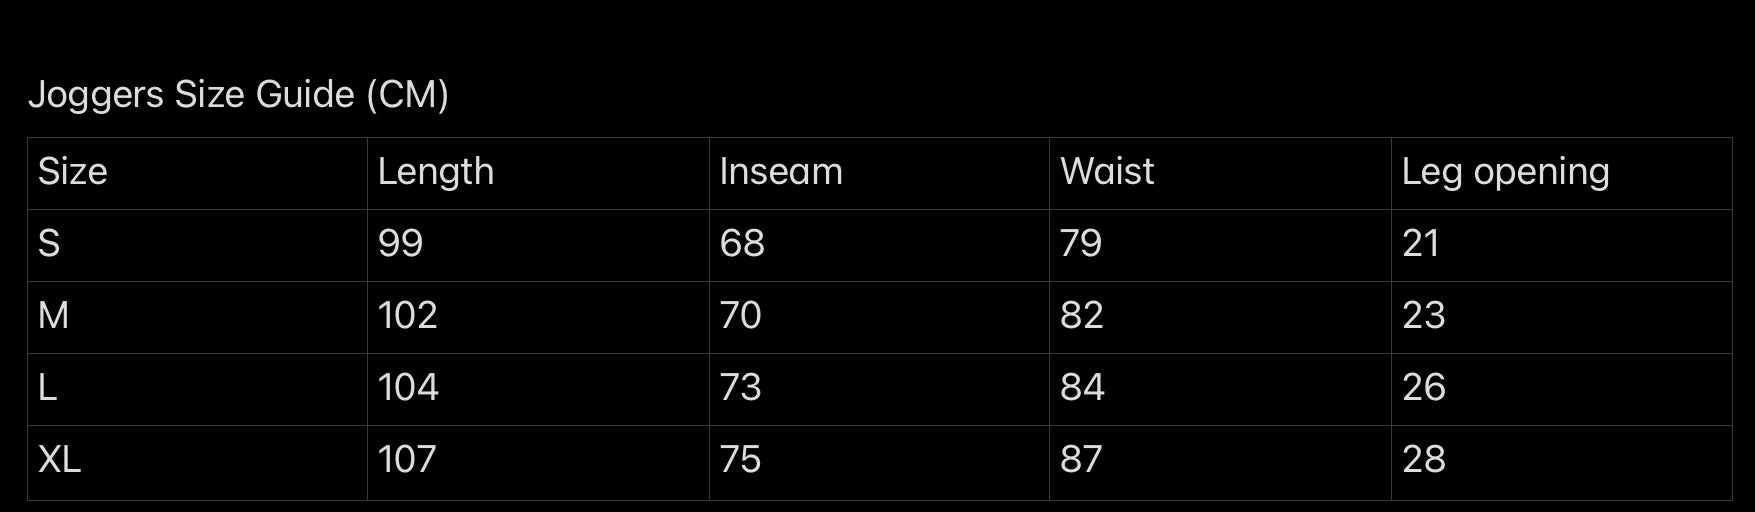Click the medium length value 102
The height and width of the screenshot is (512, 1755).
tap(408, 316)
